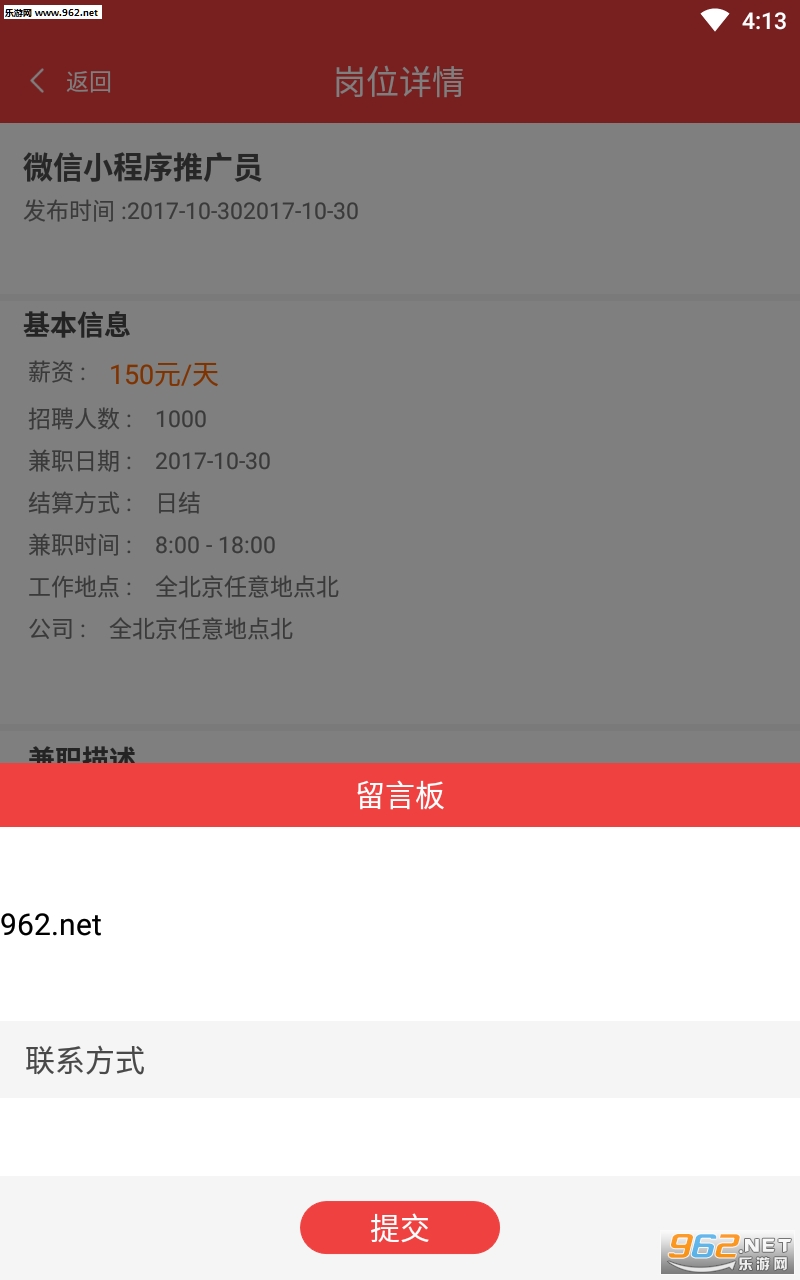Tap the 4:13 clock in status bar
The width and height of the screenshot is (800, 1280).
pyautogui.click(x=764, y=21)
